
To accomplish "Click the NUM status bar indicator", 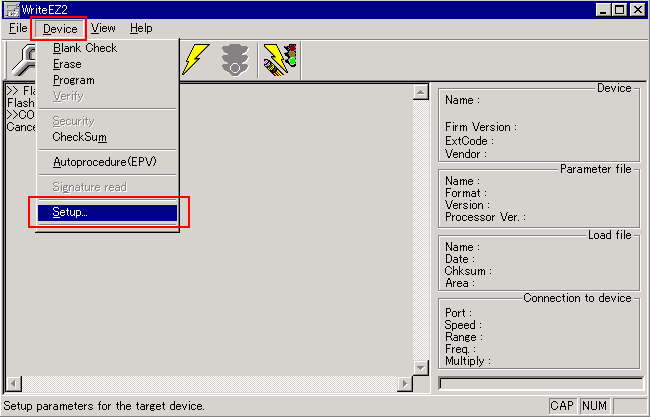I will (594, 405).
